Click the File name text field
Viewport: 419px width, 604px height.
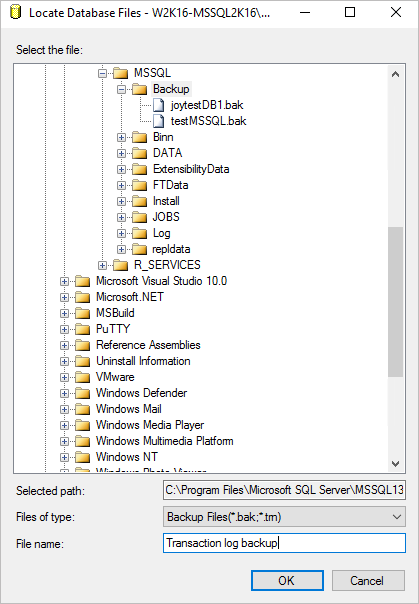(x=284, y=543)
